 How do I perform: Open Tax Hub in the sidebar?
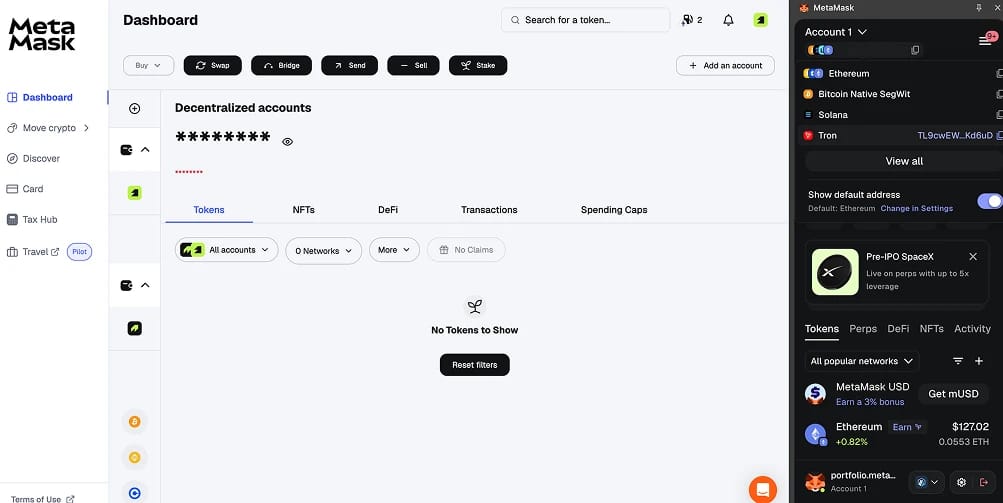(x=32, y=220)
